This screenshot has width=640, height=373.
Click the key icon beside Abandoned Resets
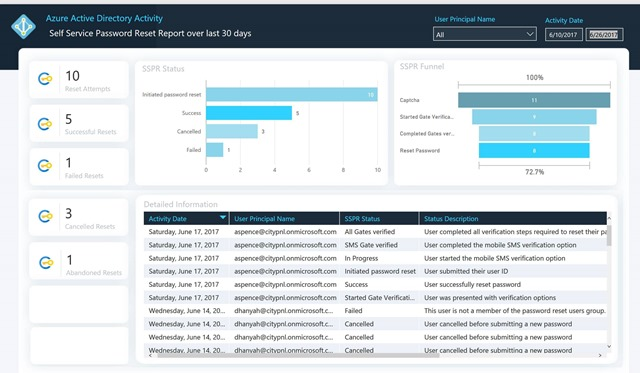pyautogui.click(x=46, y=262)
